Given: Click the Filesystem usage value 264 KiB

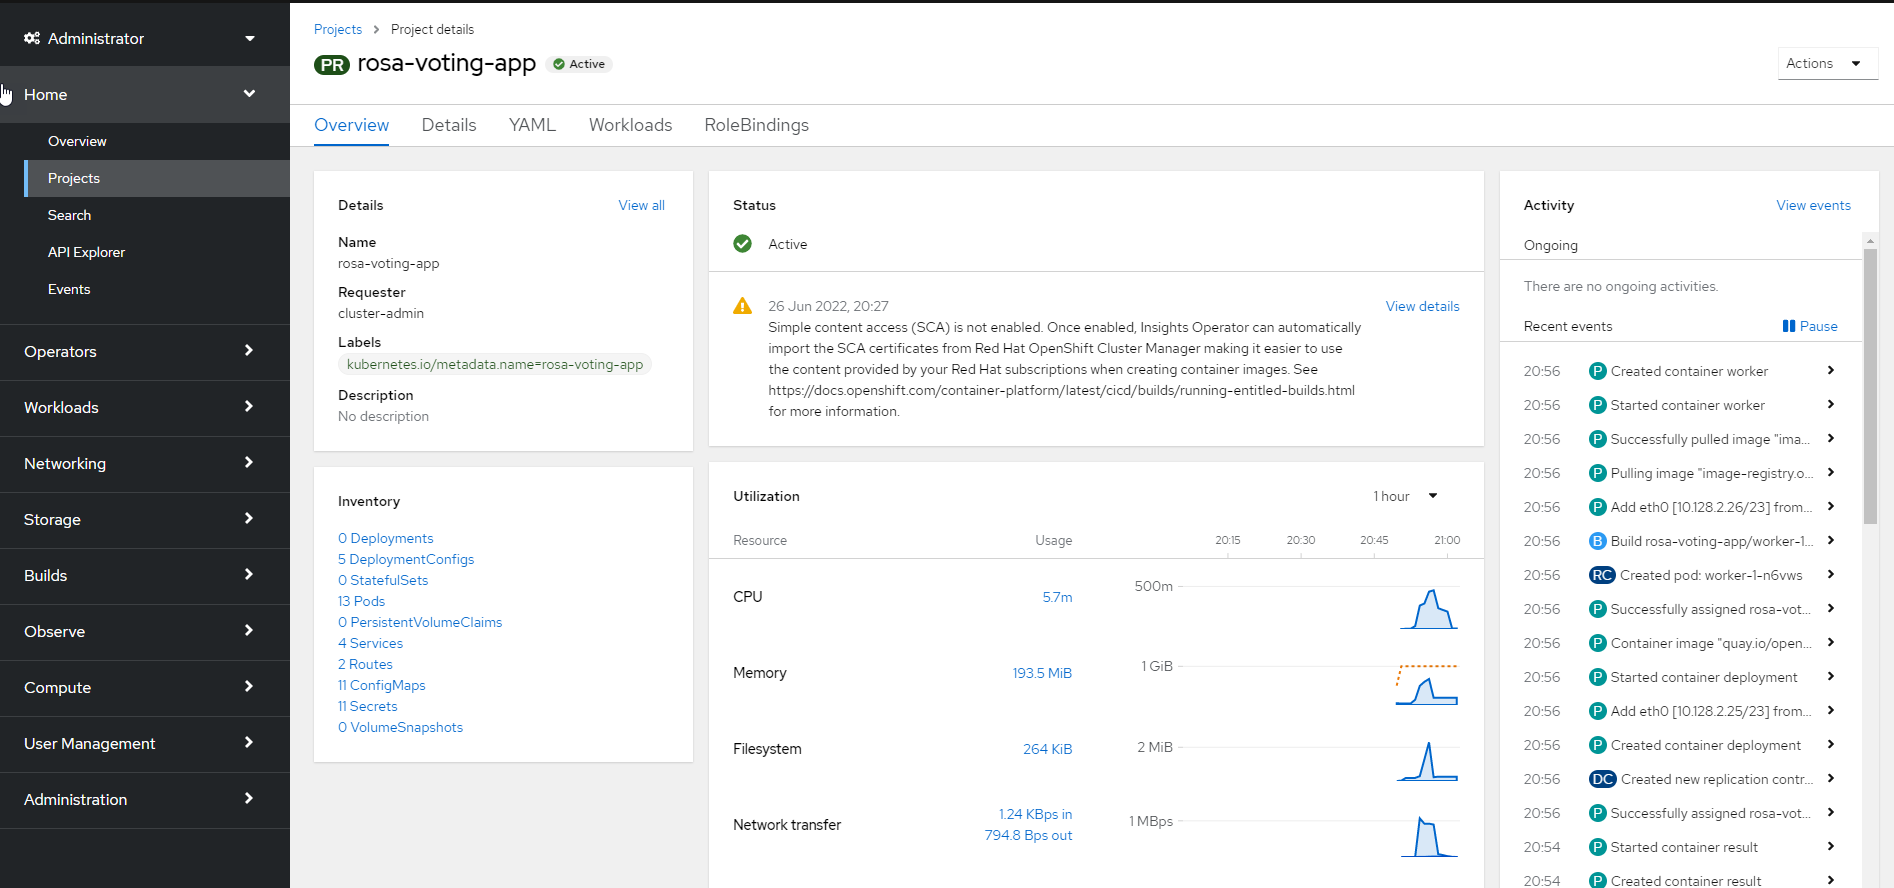Looking at the screenshot, I should coord(1047,749).
